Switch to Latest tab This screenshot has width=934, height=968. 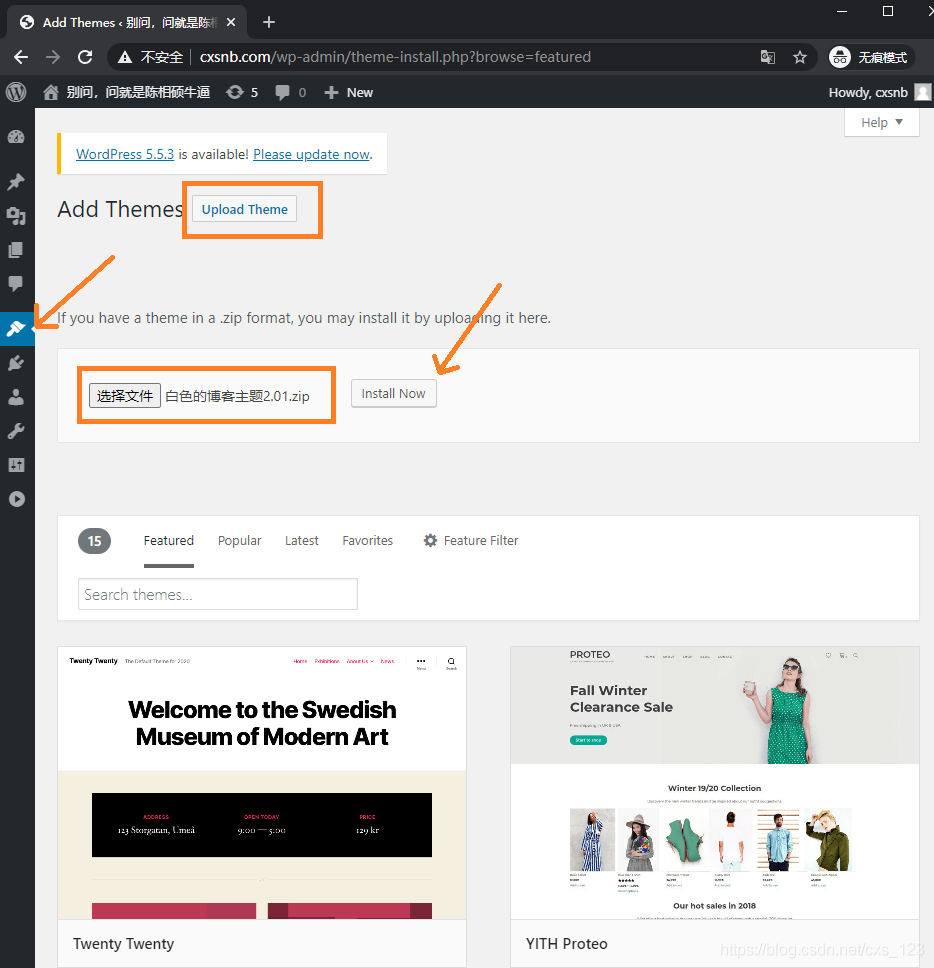coord(302,541)
